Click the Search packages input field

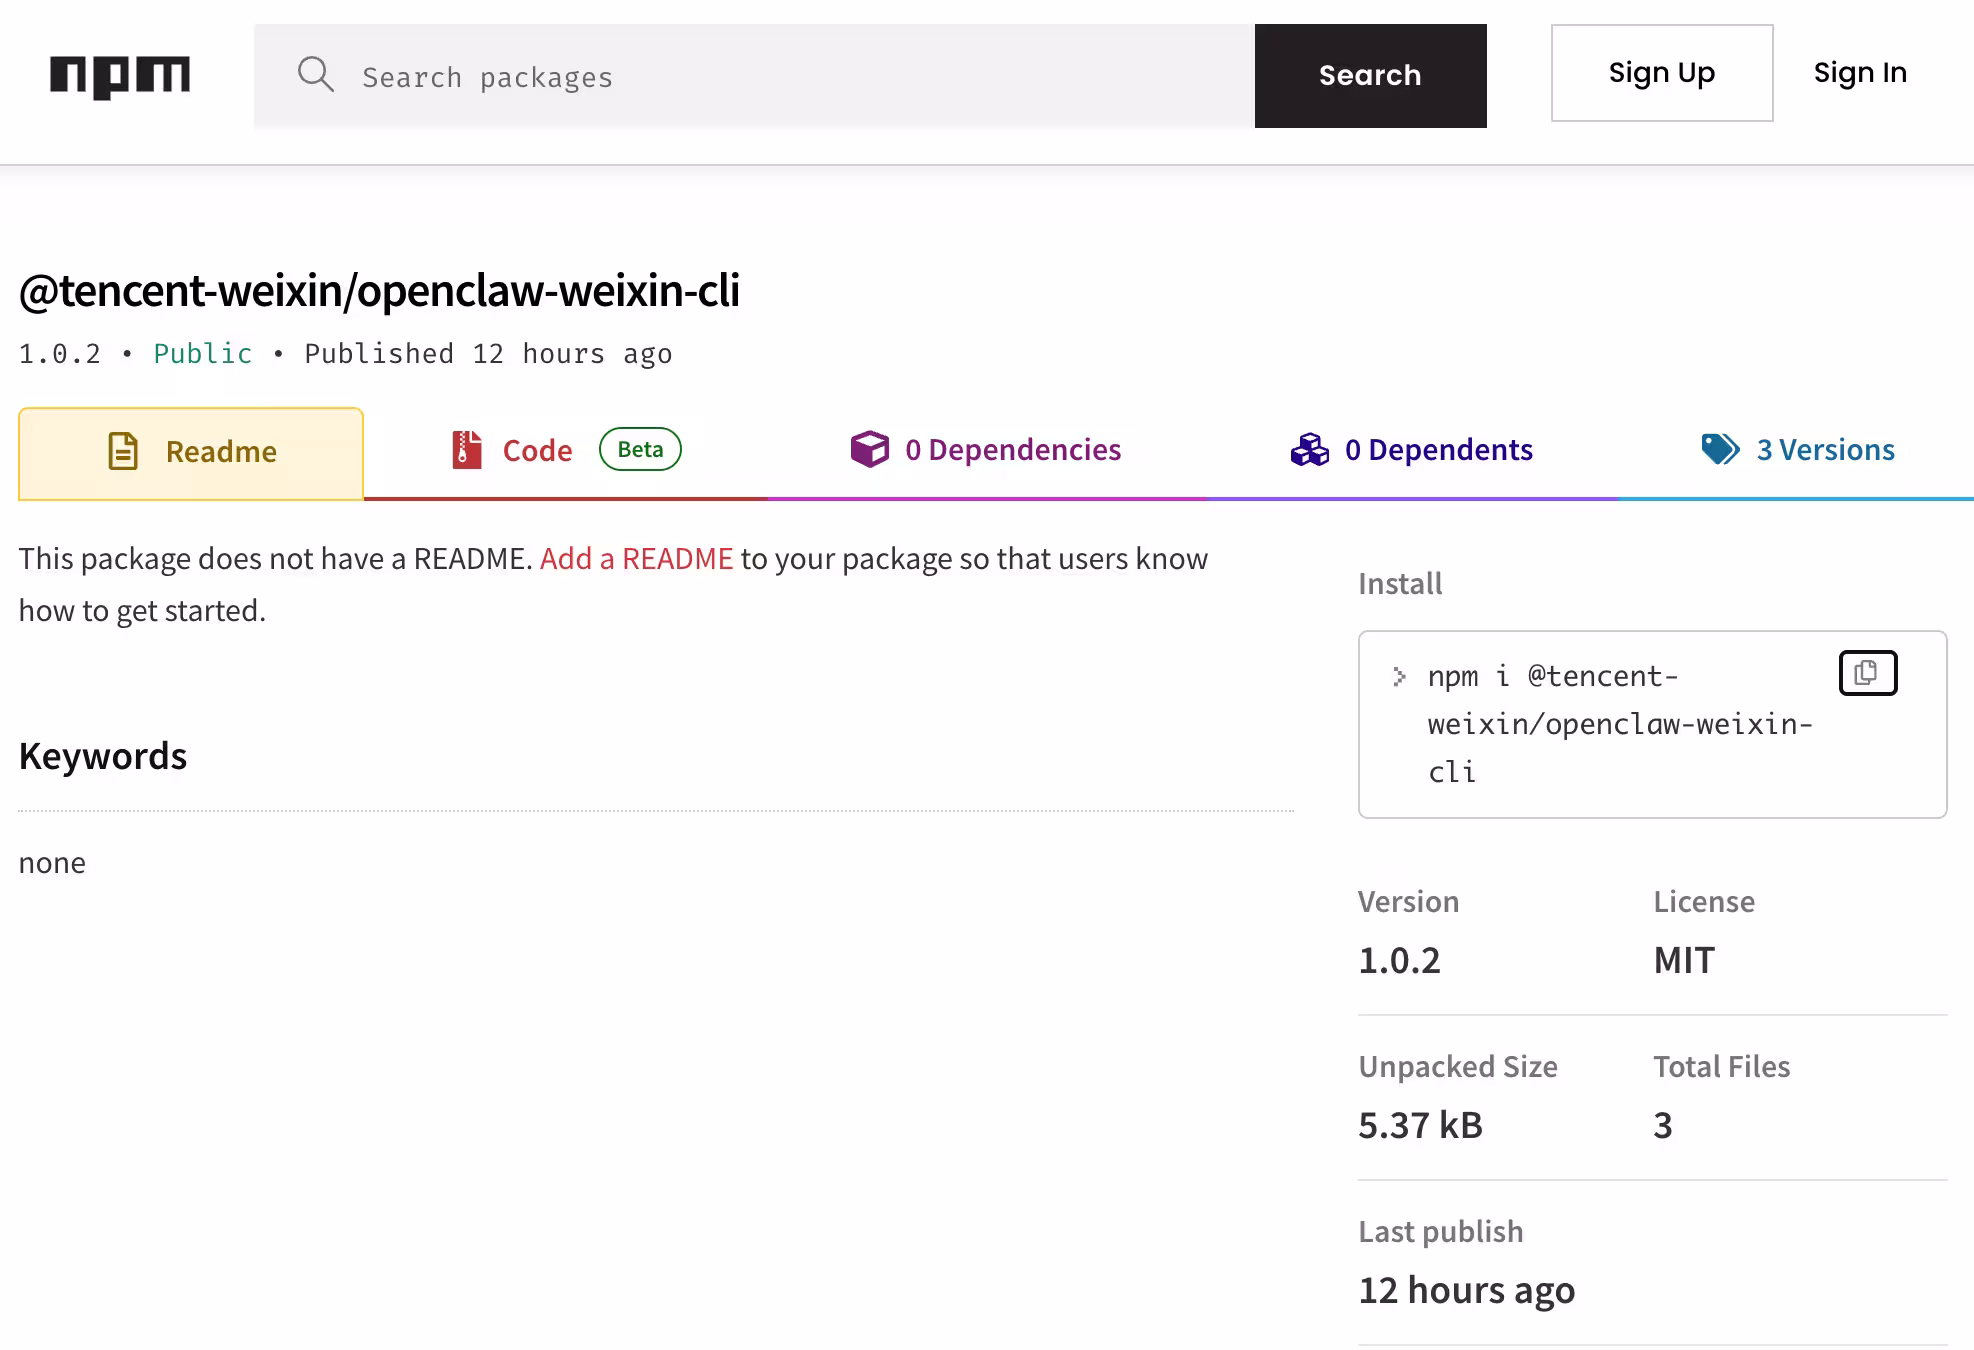[700, 76]
